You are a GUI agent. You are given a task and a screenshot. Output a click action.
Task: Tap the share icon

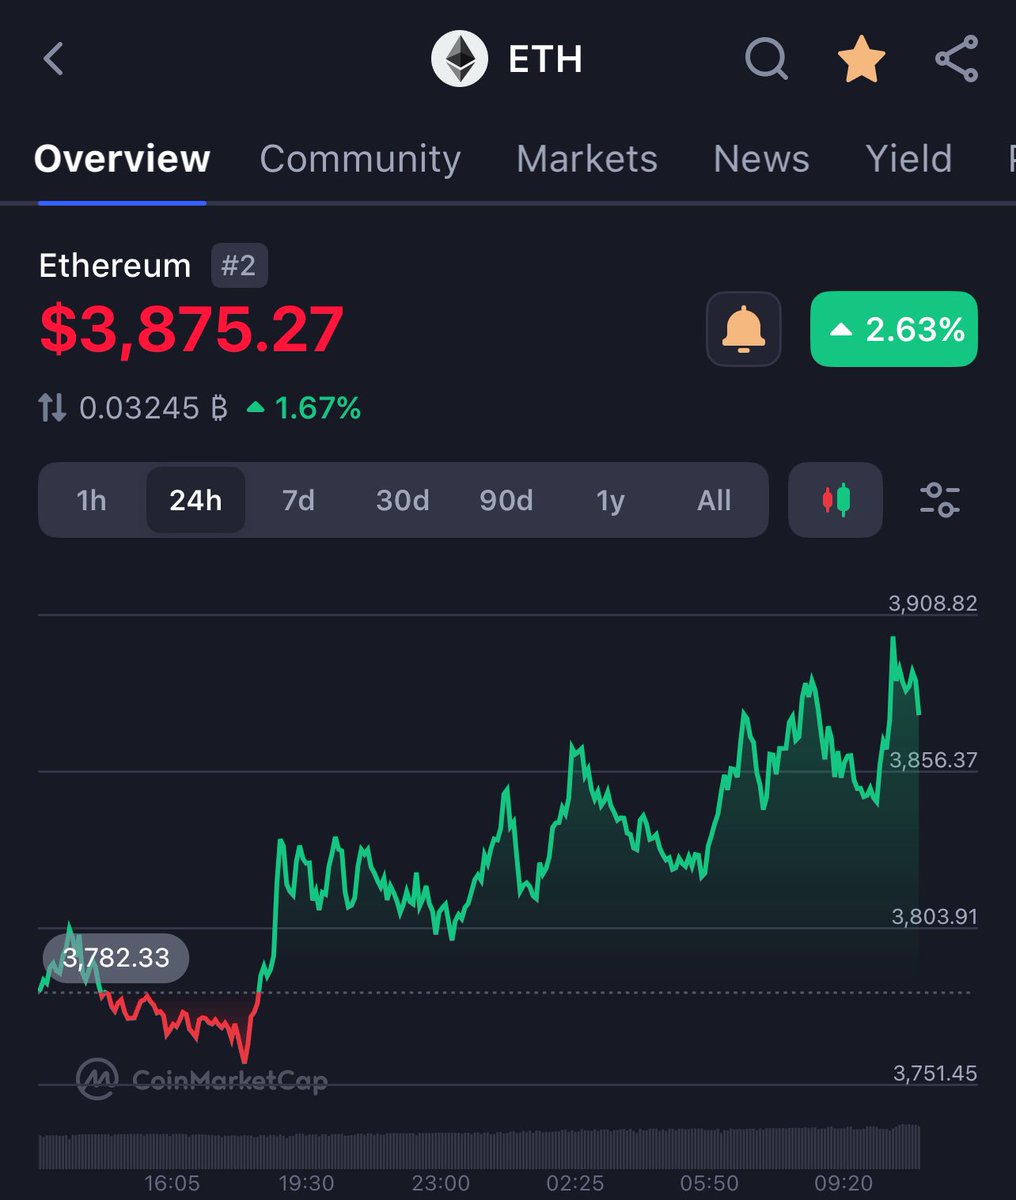tap(956, 59)
